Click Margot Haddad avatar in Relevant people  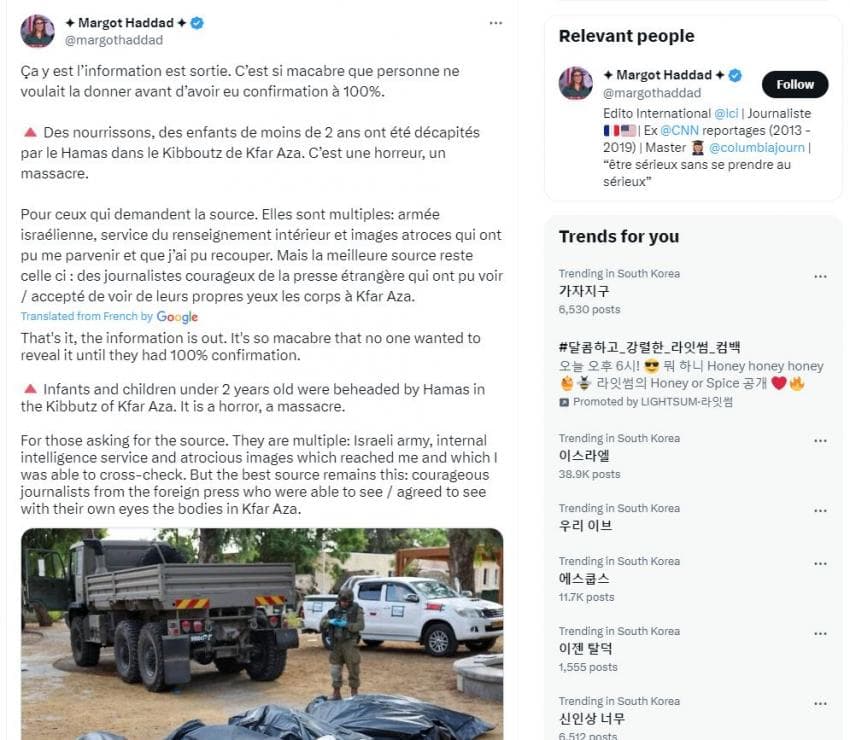tap(576, 83)
